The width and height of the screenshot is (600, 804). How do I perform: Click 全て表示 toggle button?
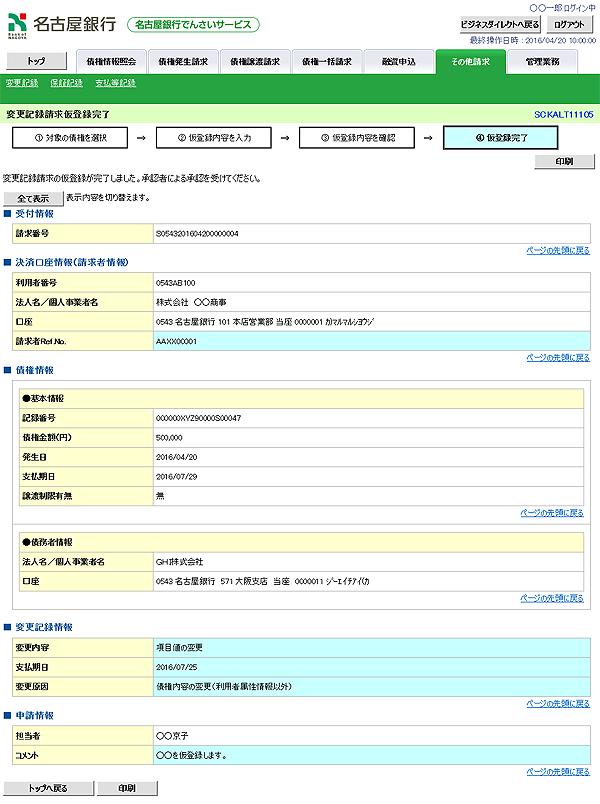tap(33, 198)
